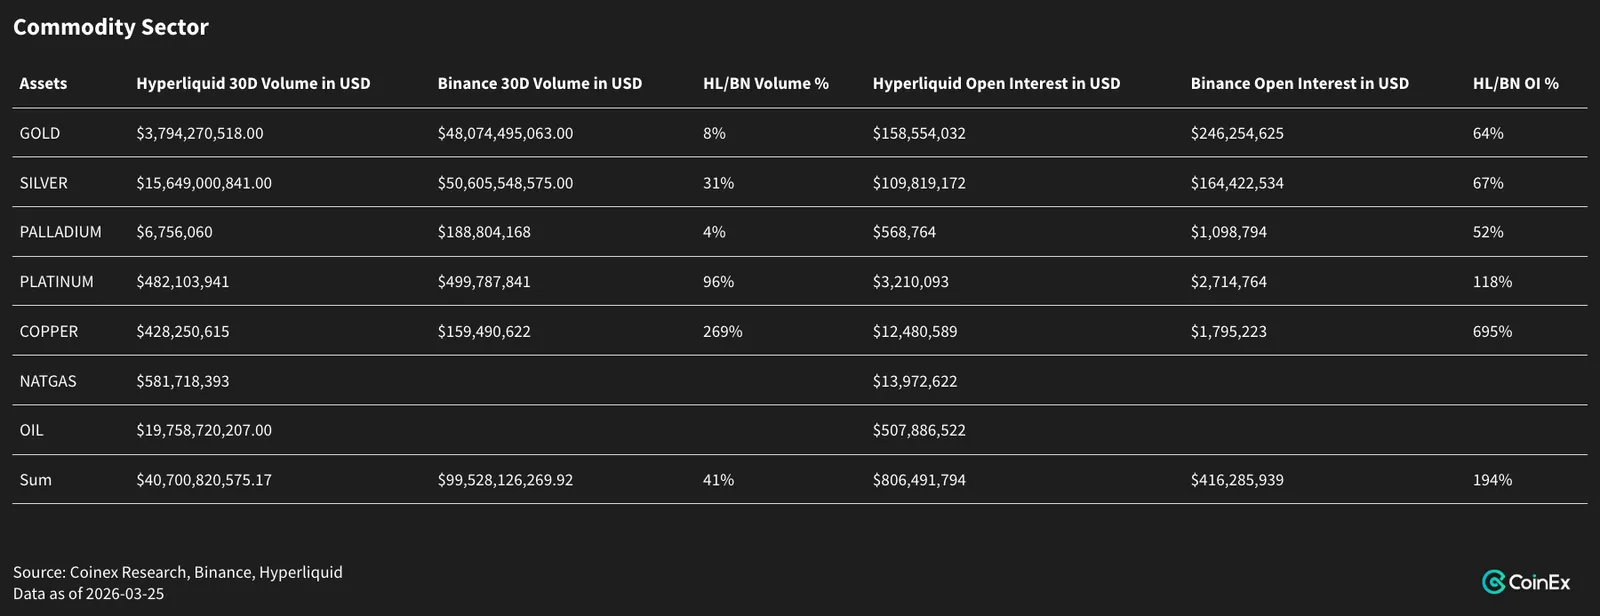
Task: Click the Commodity Sector title
Action: coord(111,28)
